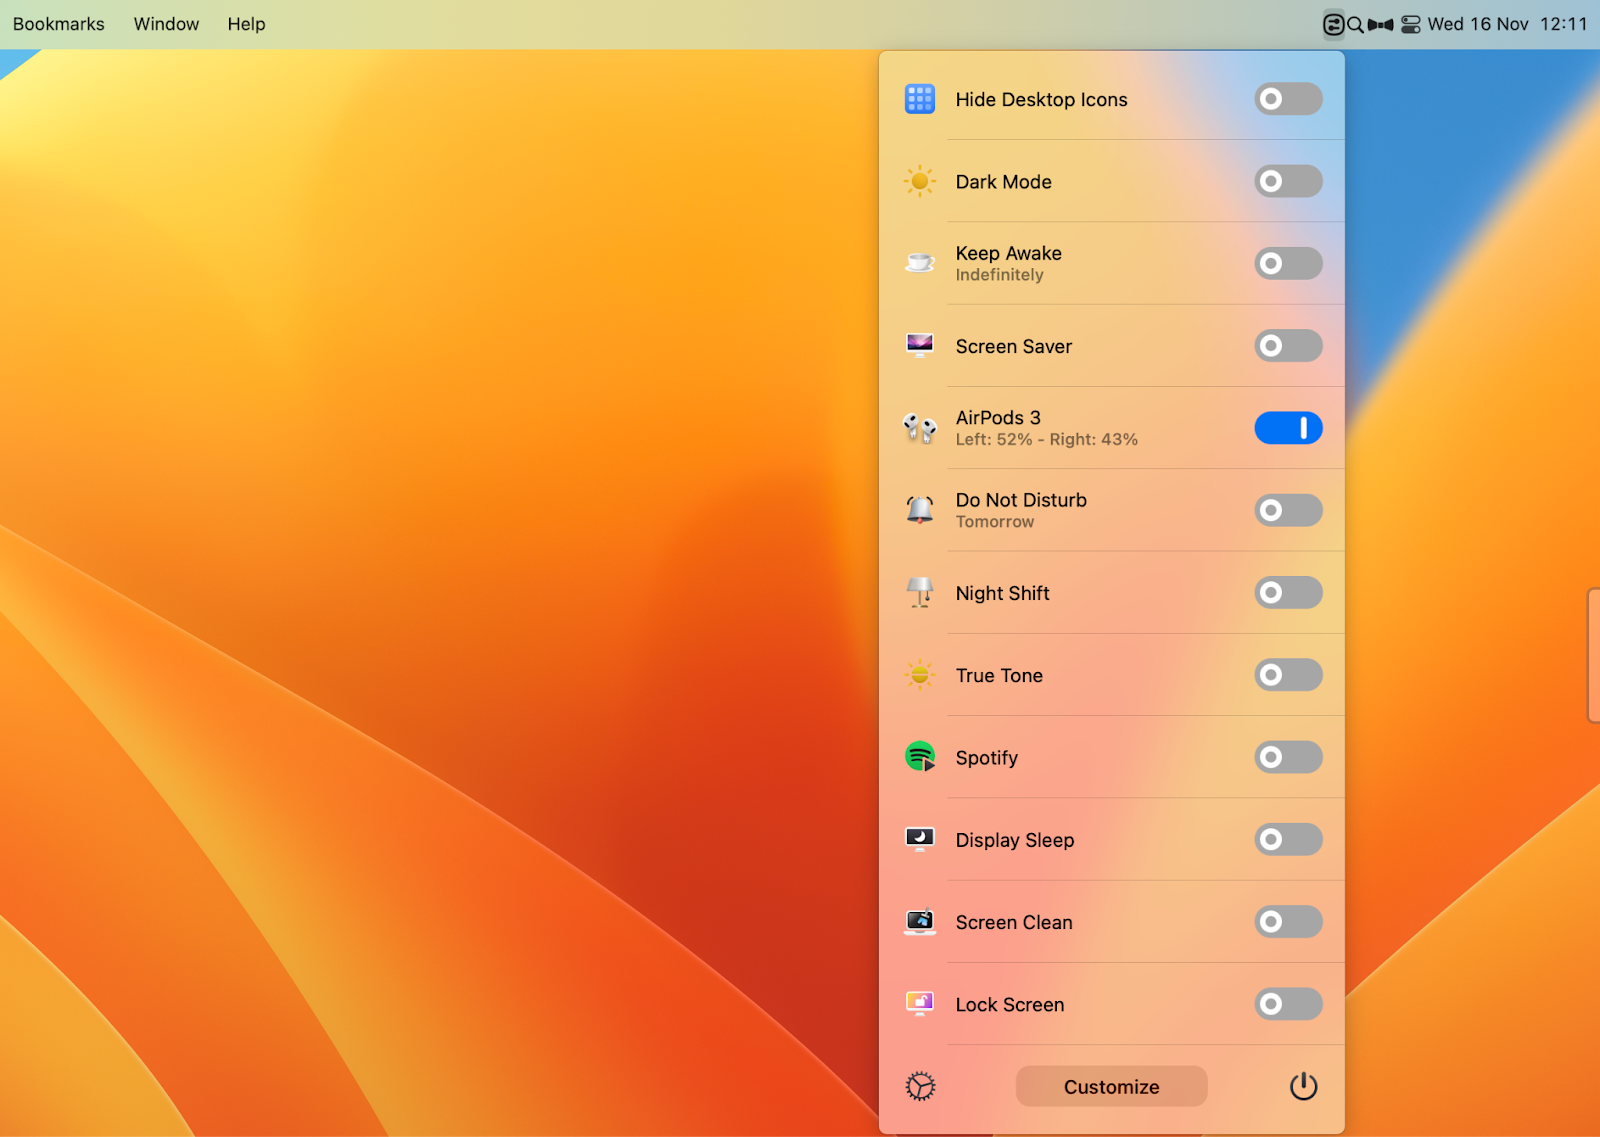Click the date and time in menu bar

(1507, 24)
